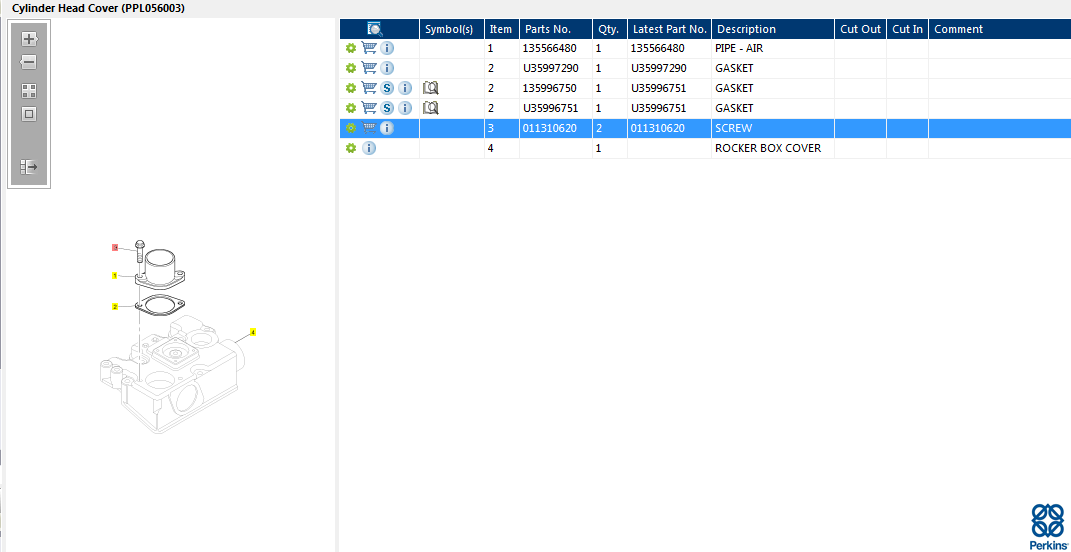This screenshot has width=1071, height=552.
Task: Sort by Qty. column header
Action: click(609, 29)
